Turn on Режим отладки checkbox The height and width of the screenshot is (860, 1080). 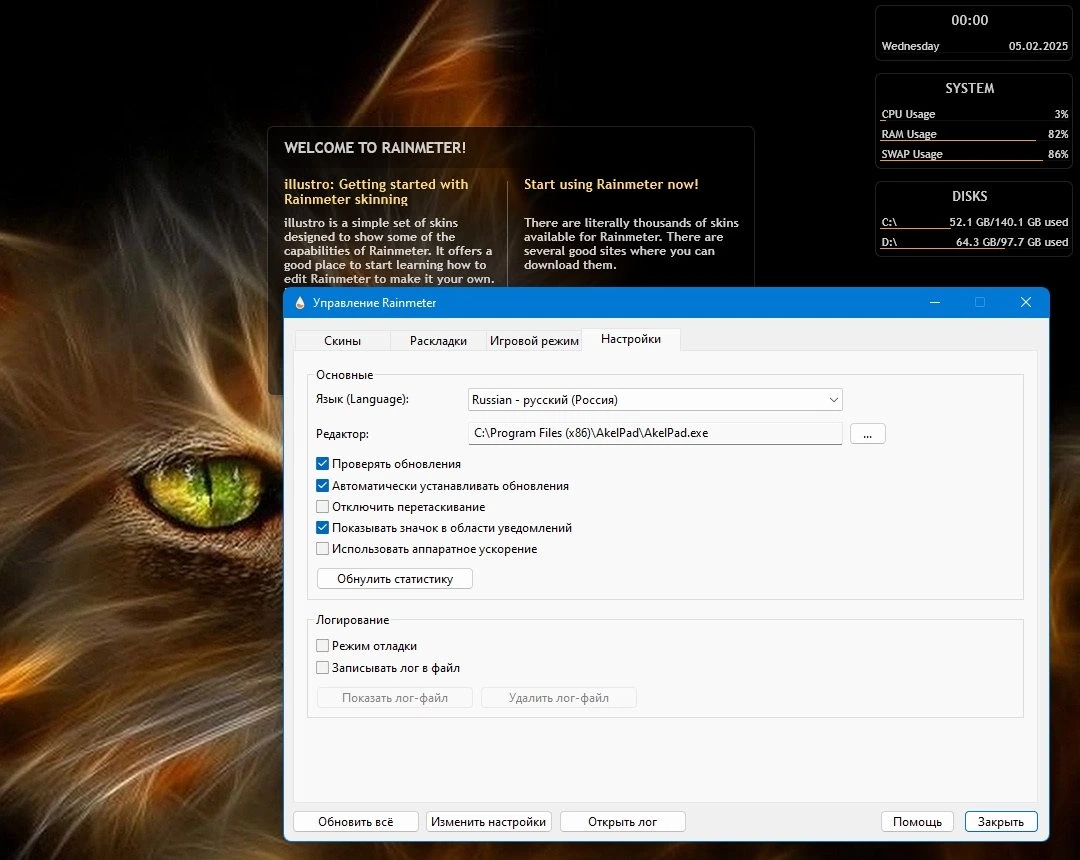tap(322, 646)
